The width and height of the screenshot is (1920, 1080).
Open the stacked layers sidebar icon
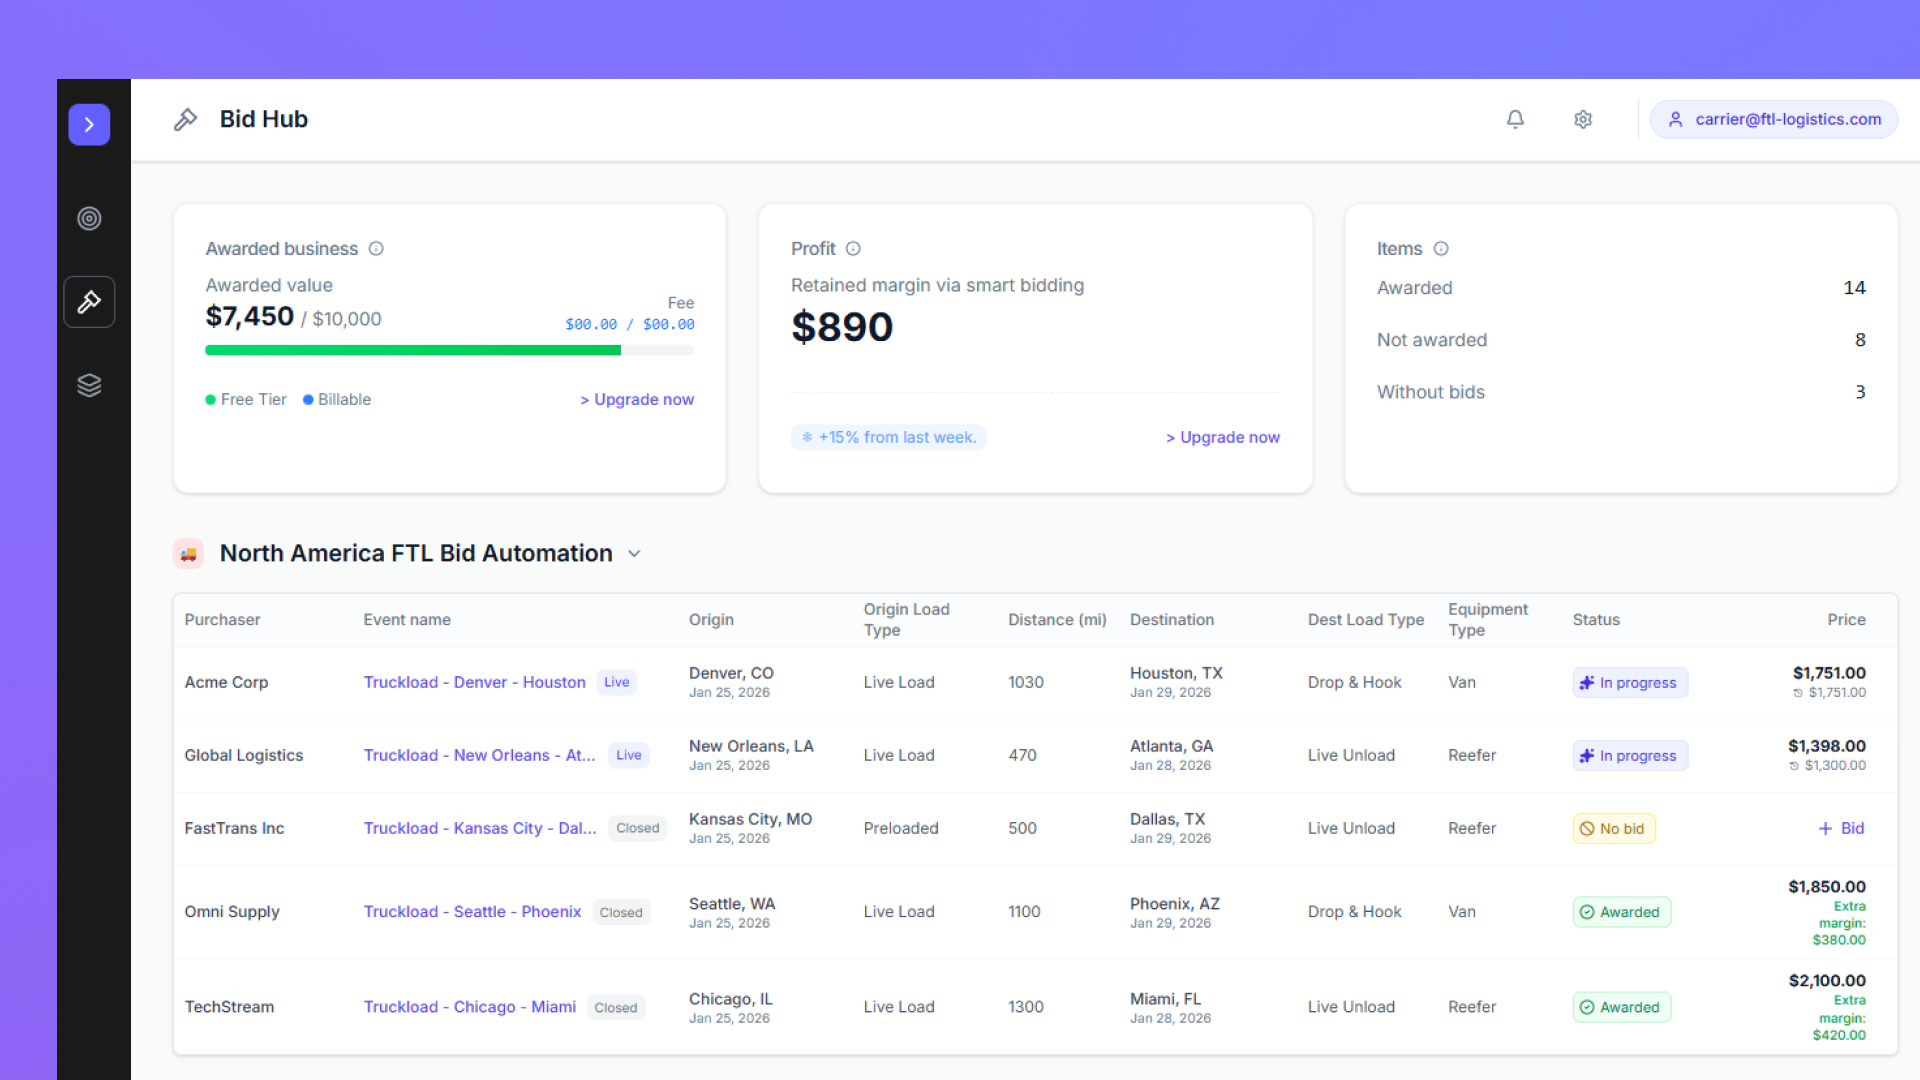[89, 385]
